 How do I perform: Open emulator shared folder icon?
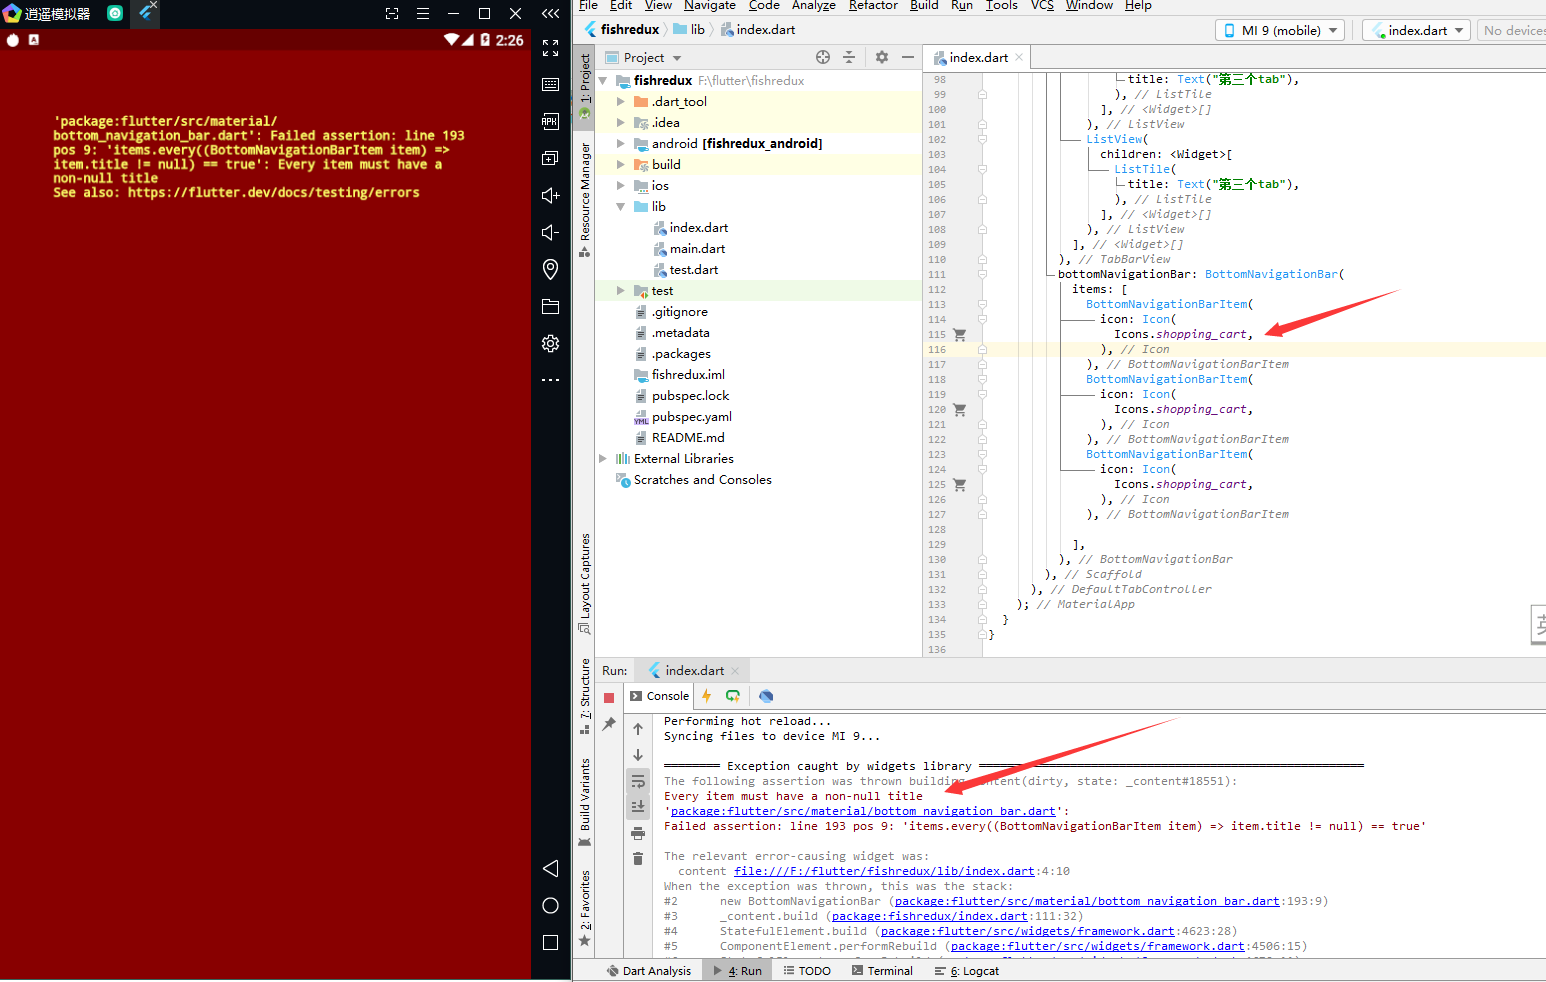point(550,306)
